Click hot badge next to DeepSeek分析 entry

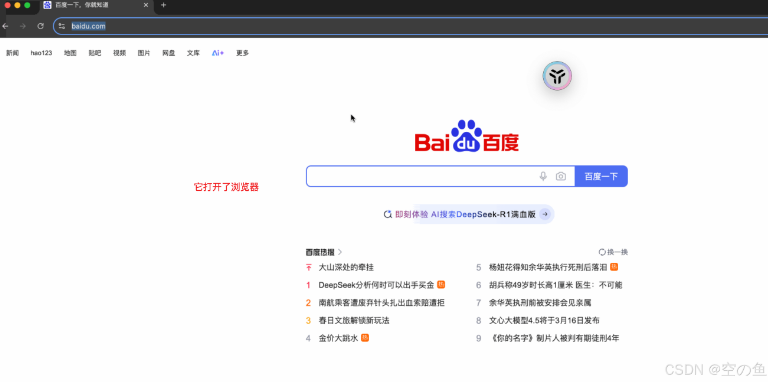pos(441,284)
